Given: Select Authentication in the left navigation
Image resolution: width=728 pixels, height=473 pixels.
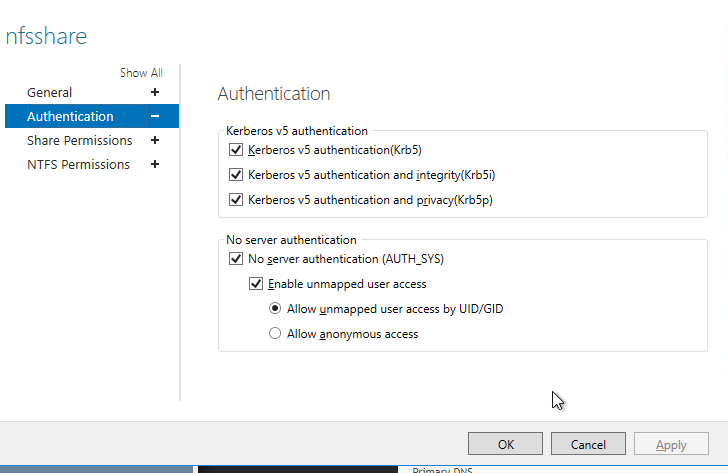Looking at the screenshot, I should 70,116.
